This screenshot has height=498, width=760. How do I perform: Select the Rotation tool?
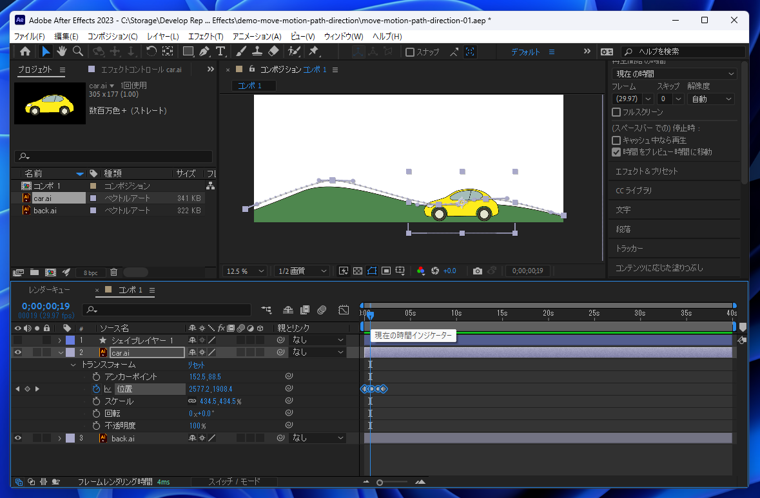(x=151, y=51)
